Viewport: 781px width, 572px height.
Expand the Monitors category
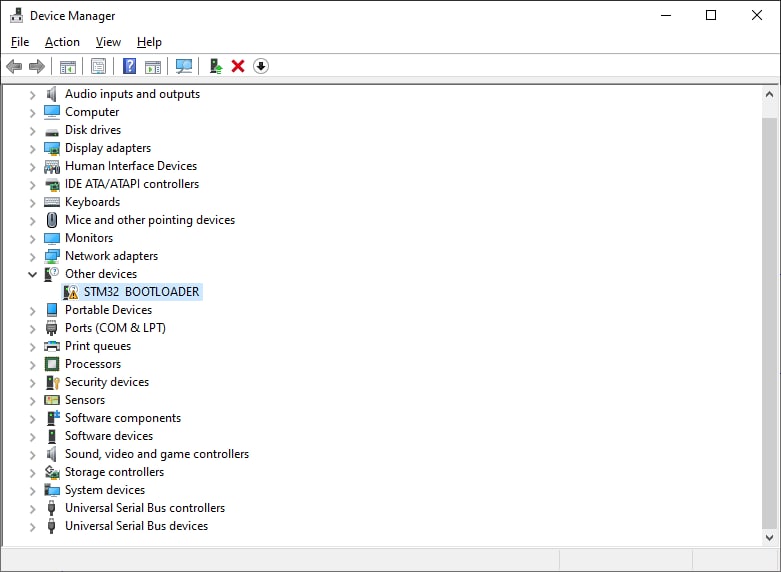32,239
